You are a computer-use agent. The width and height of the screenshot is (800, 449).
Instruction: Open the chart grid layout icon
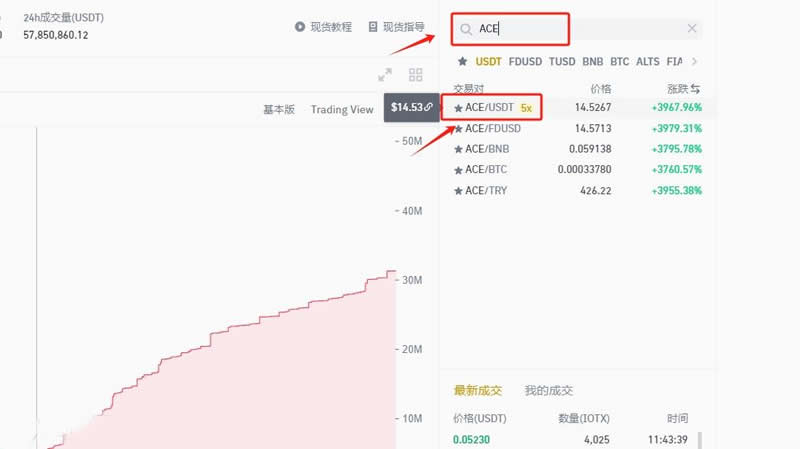pyautogui.click(x=416, y=75)
